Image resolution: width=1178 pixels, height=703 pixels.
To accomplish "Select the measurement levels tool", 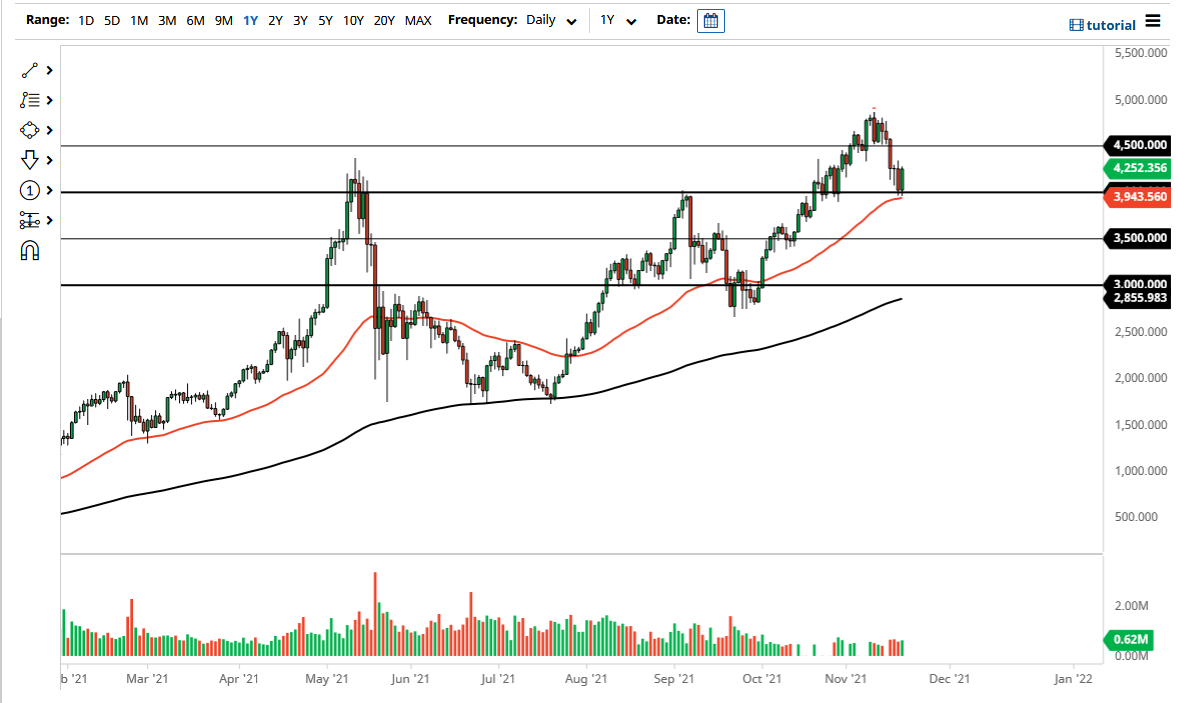I will tap(29, 220).
